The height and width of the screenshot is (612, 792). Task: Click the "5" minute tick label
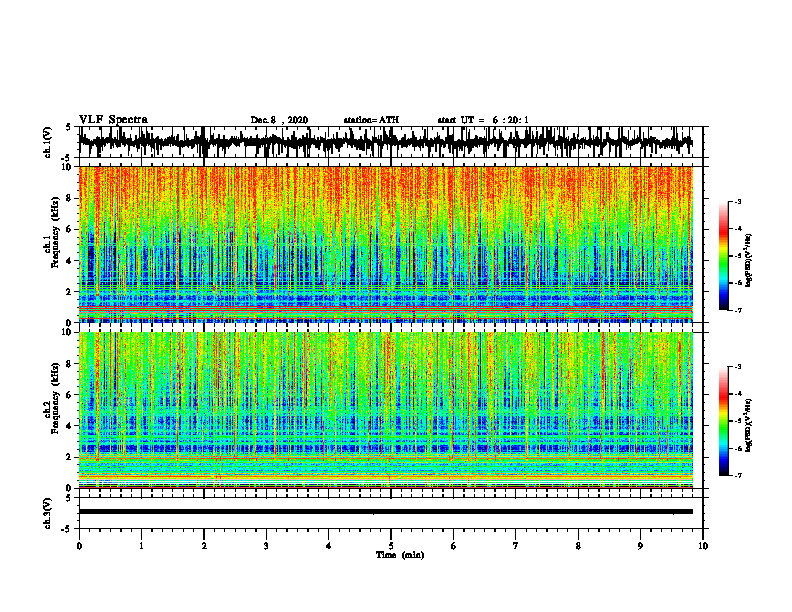pos(391,546)
